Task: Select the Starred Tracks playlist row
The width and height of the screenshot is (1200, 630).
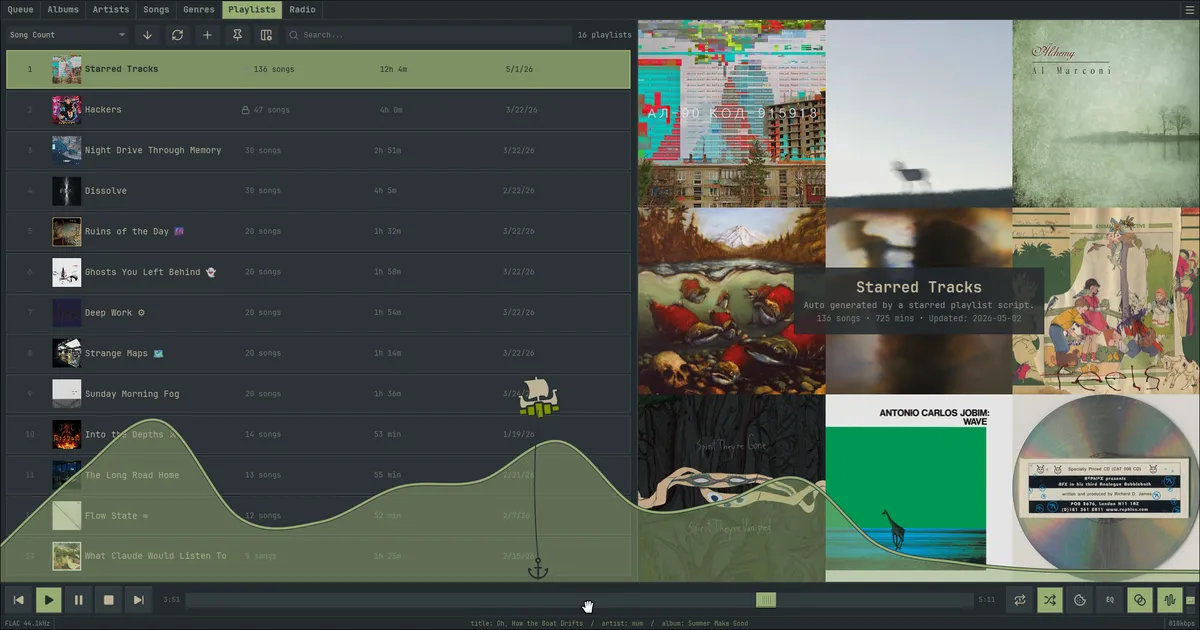Action: pos(318,69)
